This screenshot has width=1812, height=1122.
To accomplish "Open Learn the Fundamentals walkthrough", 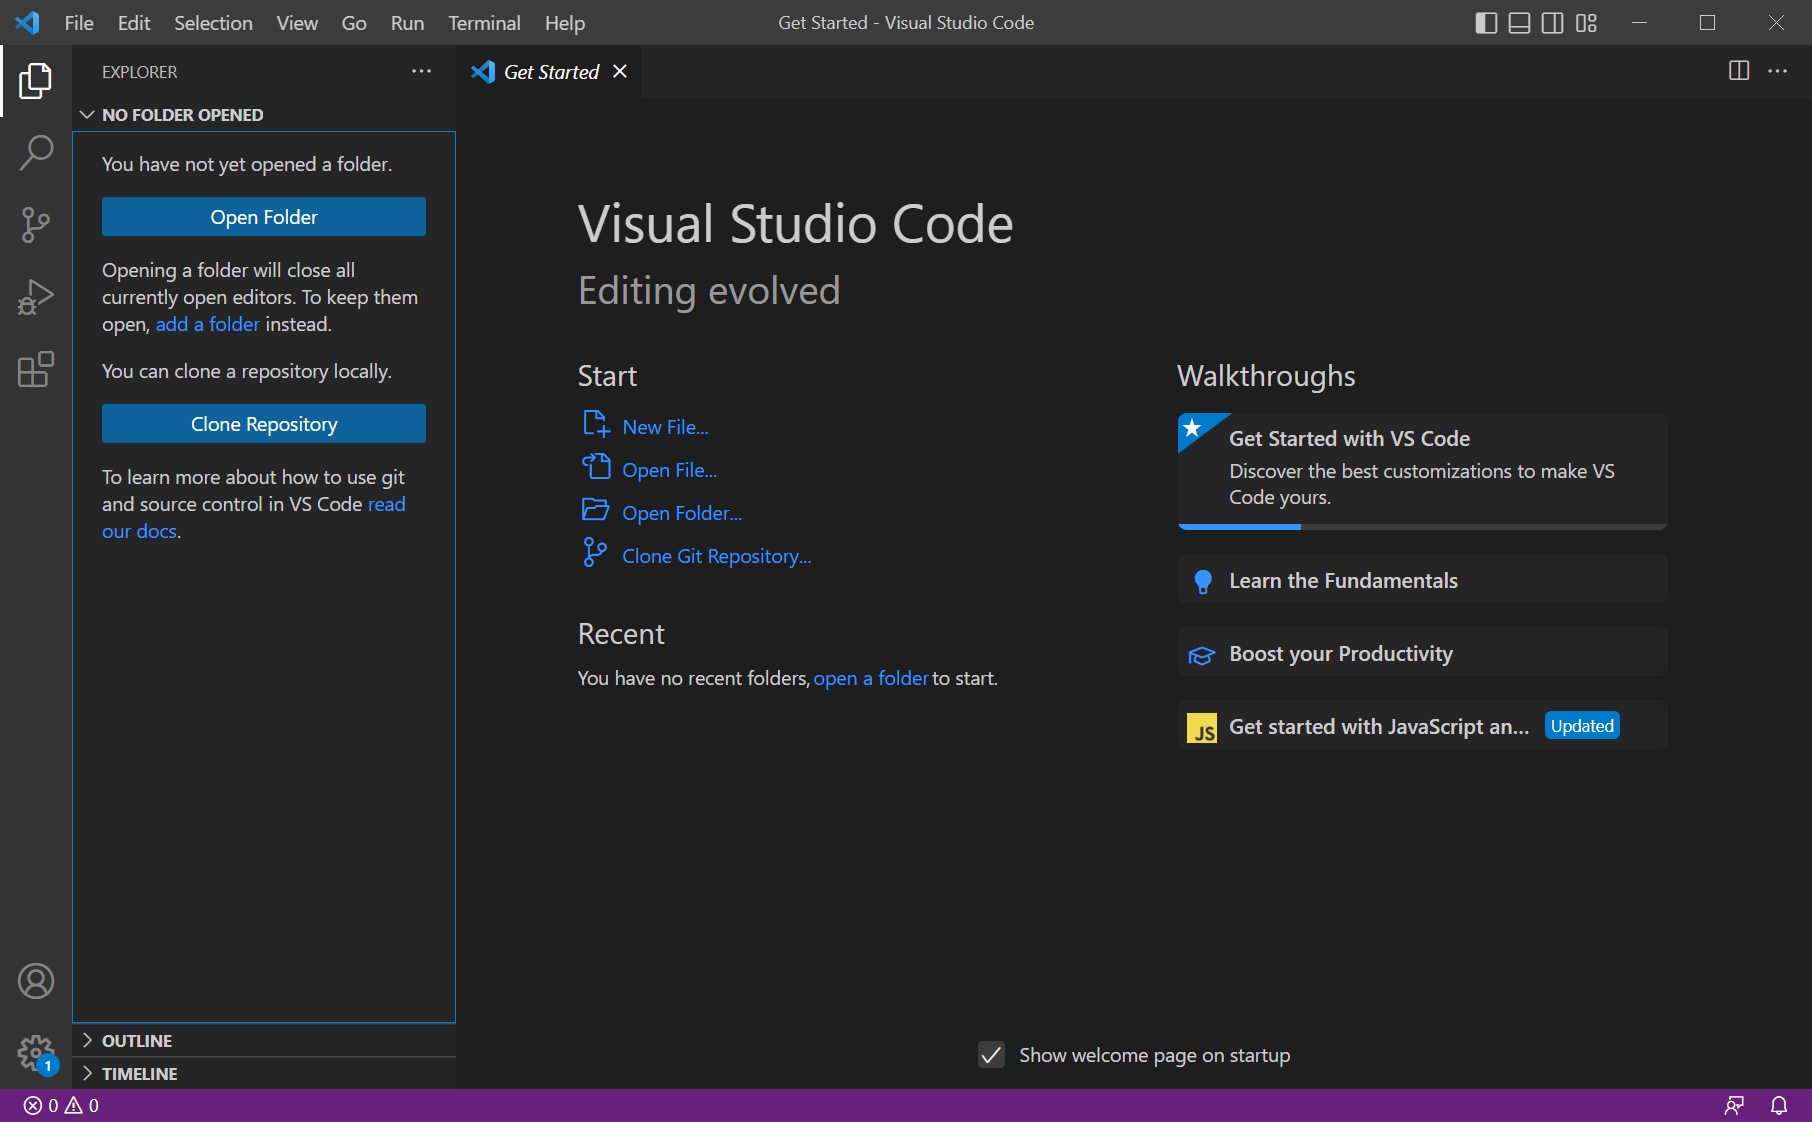I will click(x=1422, y=580).
